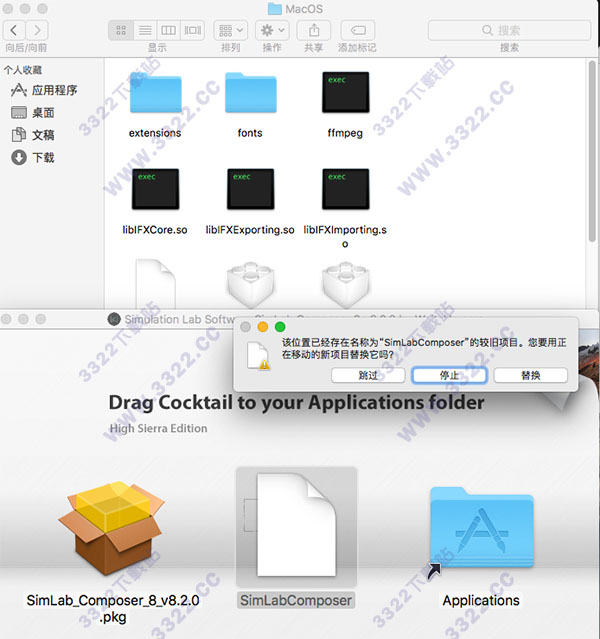Select the SimLab_Composer_8_v8.2.0.pkg package icon
Screen dimensions: 600x639
(111, 528)
